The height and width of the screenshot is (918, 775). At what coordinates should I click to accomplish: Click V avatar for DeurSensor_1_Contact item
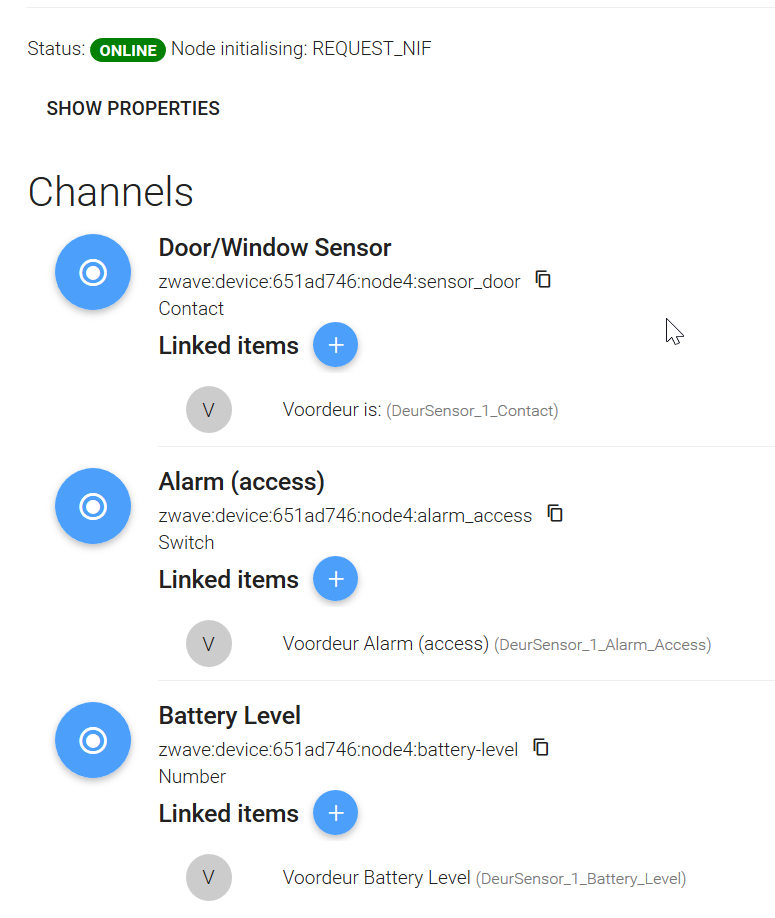pyautogui.click(x=209, y=410)
